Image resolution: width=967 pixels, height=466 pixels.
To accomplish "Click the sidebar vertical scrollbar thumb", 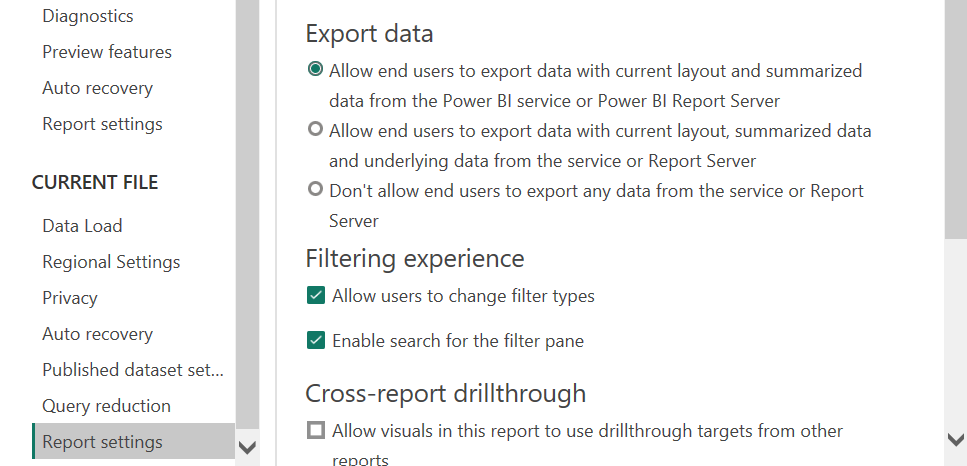I will pyautogui.click(x=247, y=215).
